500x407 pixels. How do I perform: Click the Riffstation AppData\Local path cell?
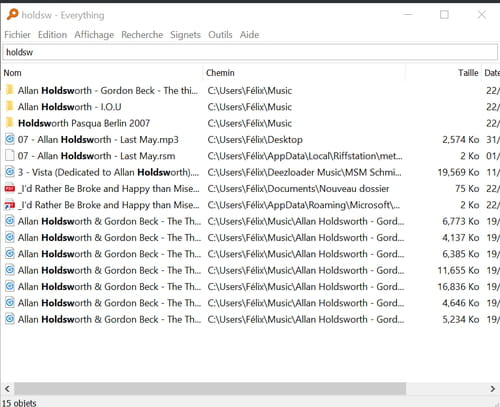pyautogui.click(x=305, y=156)
